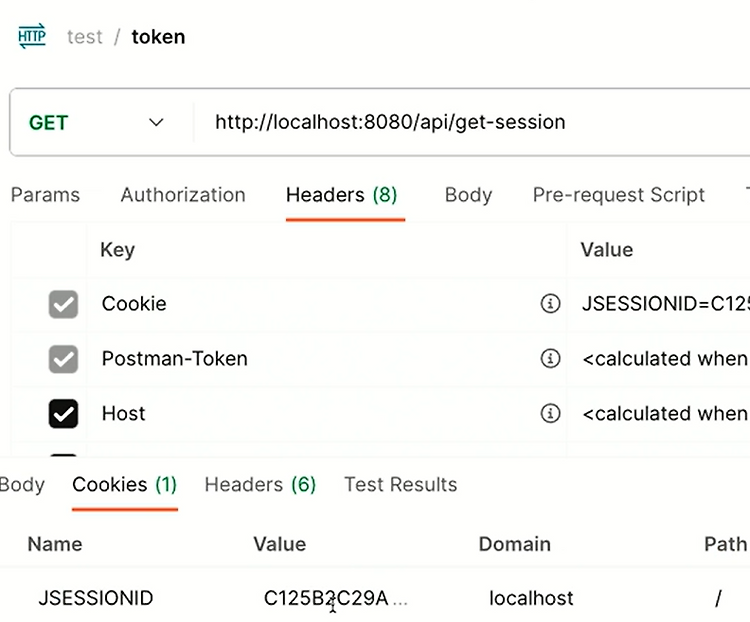Uncheck the Host header checkbox
The image size is (750, 622).
click(63, 414)
